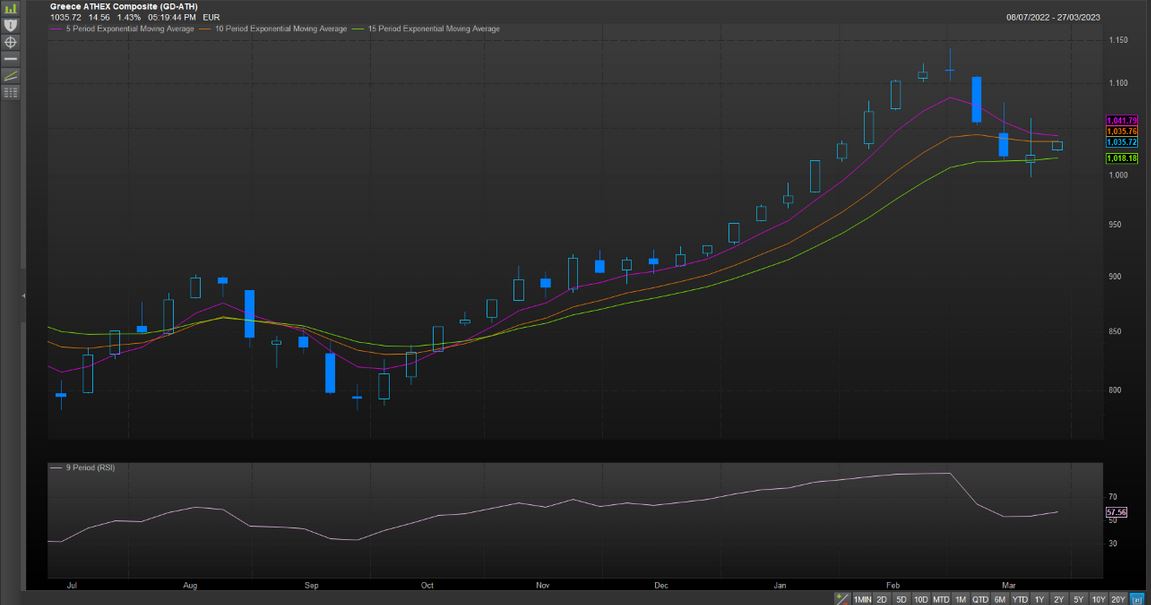1151x605 pixels.
Task: Click the Greece ATHEX Composite chart title
Action: pos(123,6)
